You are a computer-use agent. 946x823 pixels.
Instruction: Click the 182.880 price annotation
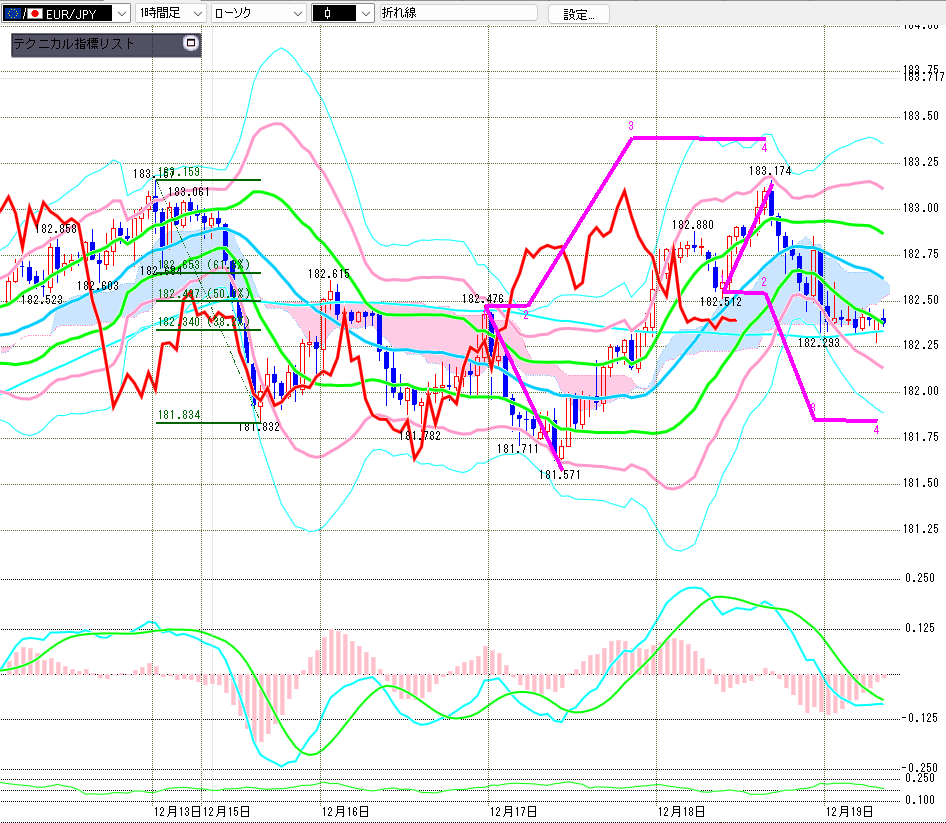pos(693,225)
